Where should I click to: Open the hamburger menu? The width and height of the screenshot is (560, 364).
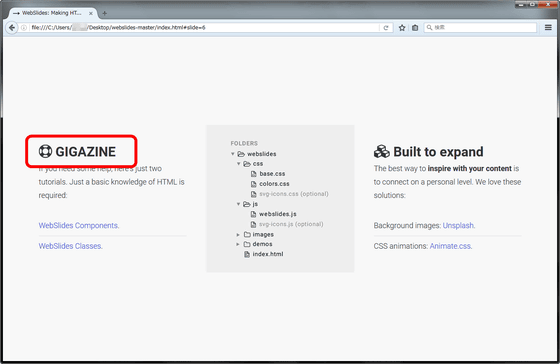pyautogui.click(x=548, y=27)
